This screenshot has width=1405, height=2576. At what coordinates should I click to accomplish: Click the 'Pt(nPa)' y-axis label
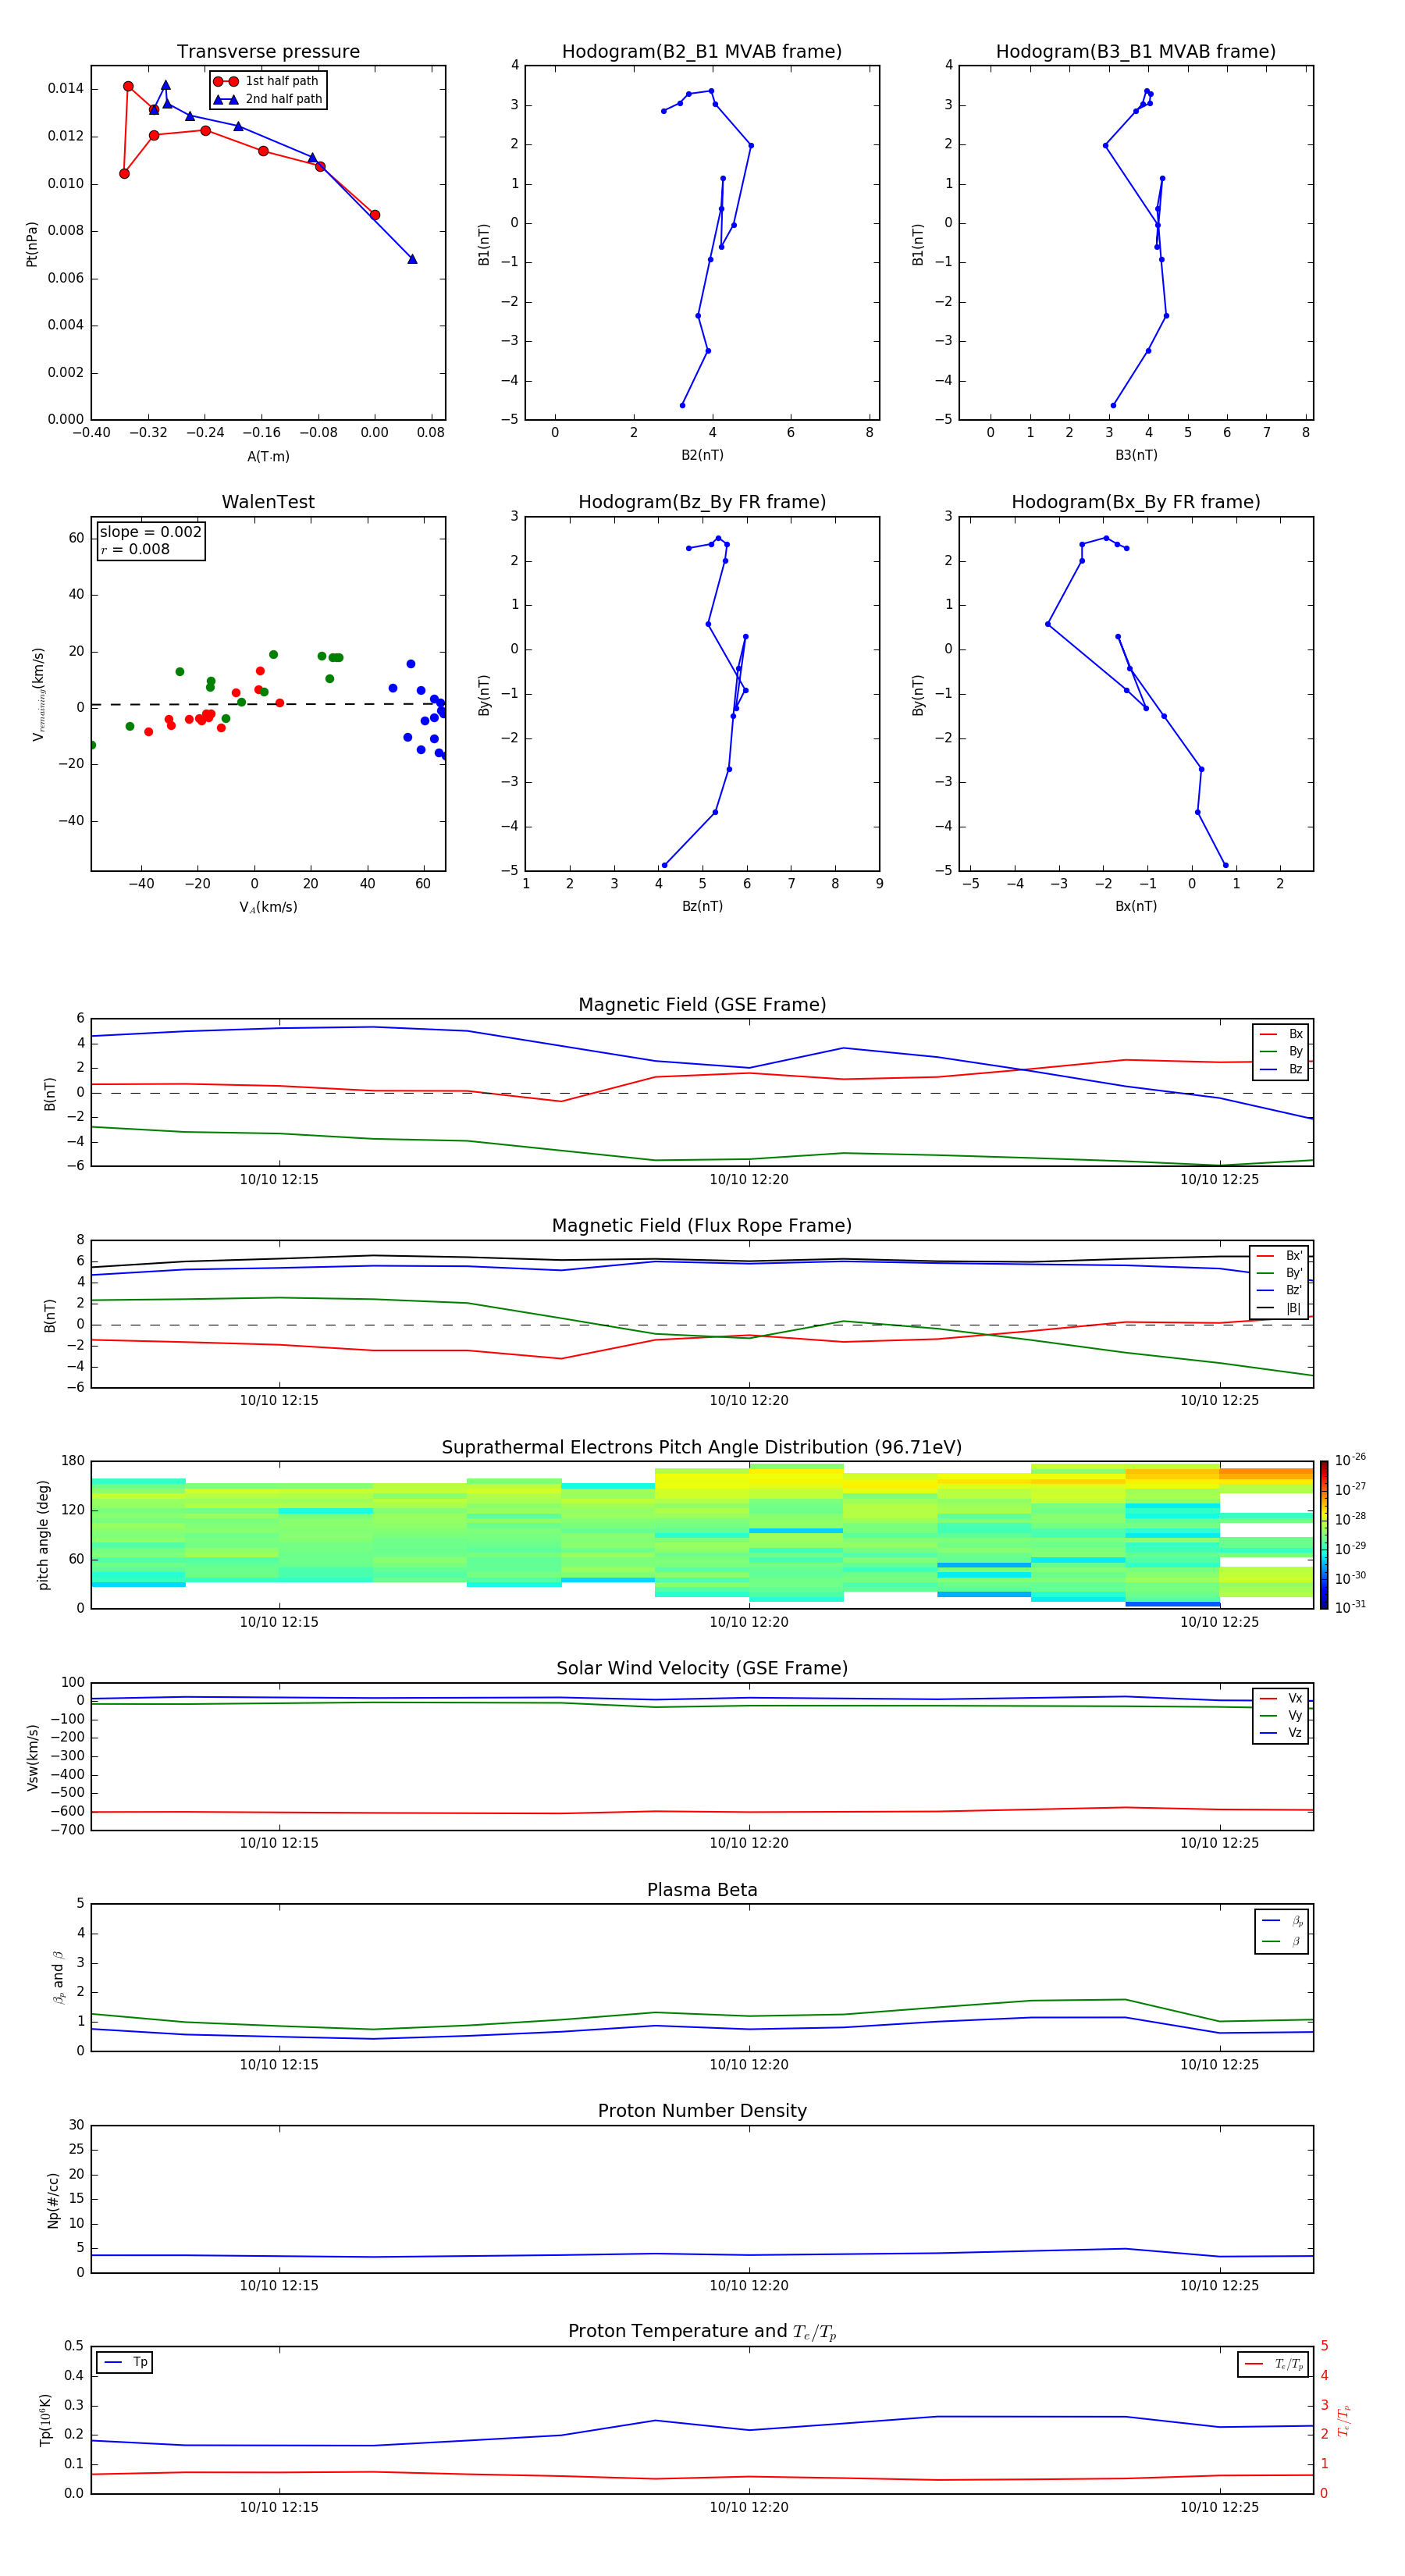pos(31,244)
